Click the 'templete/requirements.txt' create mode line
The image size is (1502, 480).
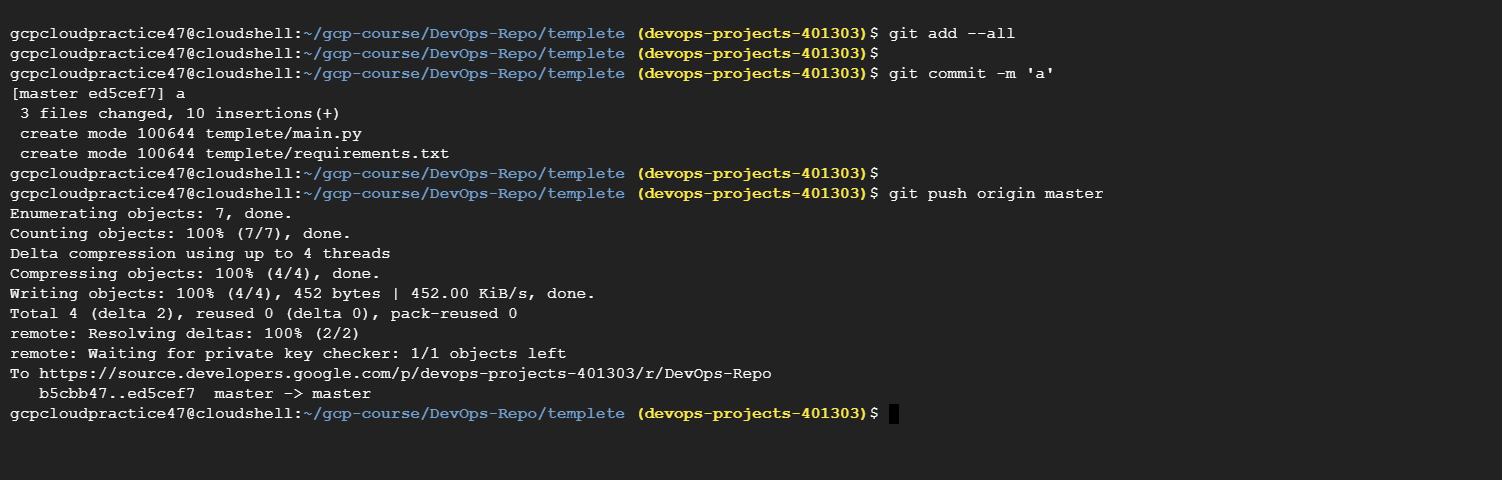[x=234, y=154]
